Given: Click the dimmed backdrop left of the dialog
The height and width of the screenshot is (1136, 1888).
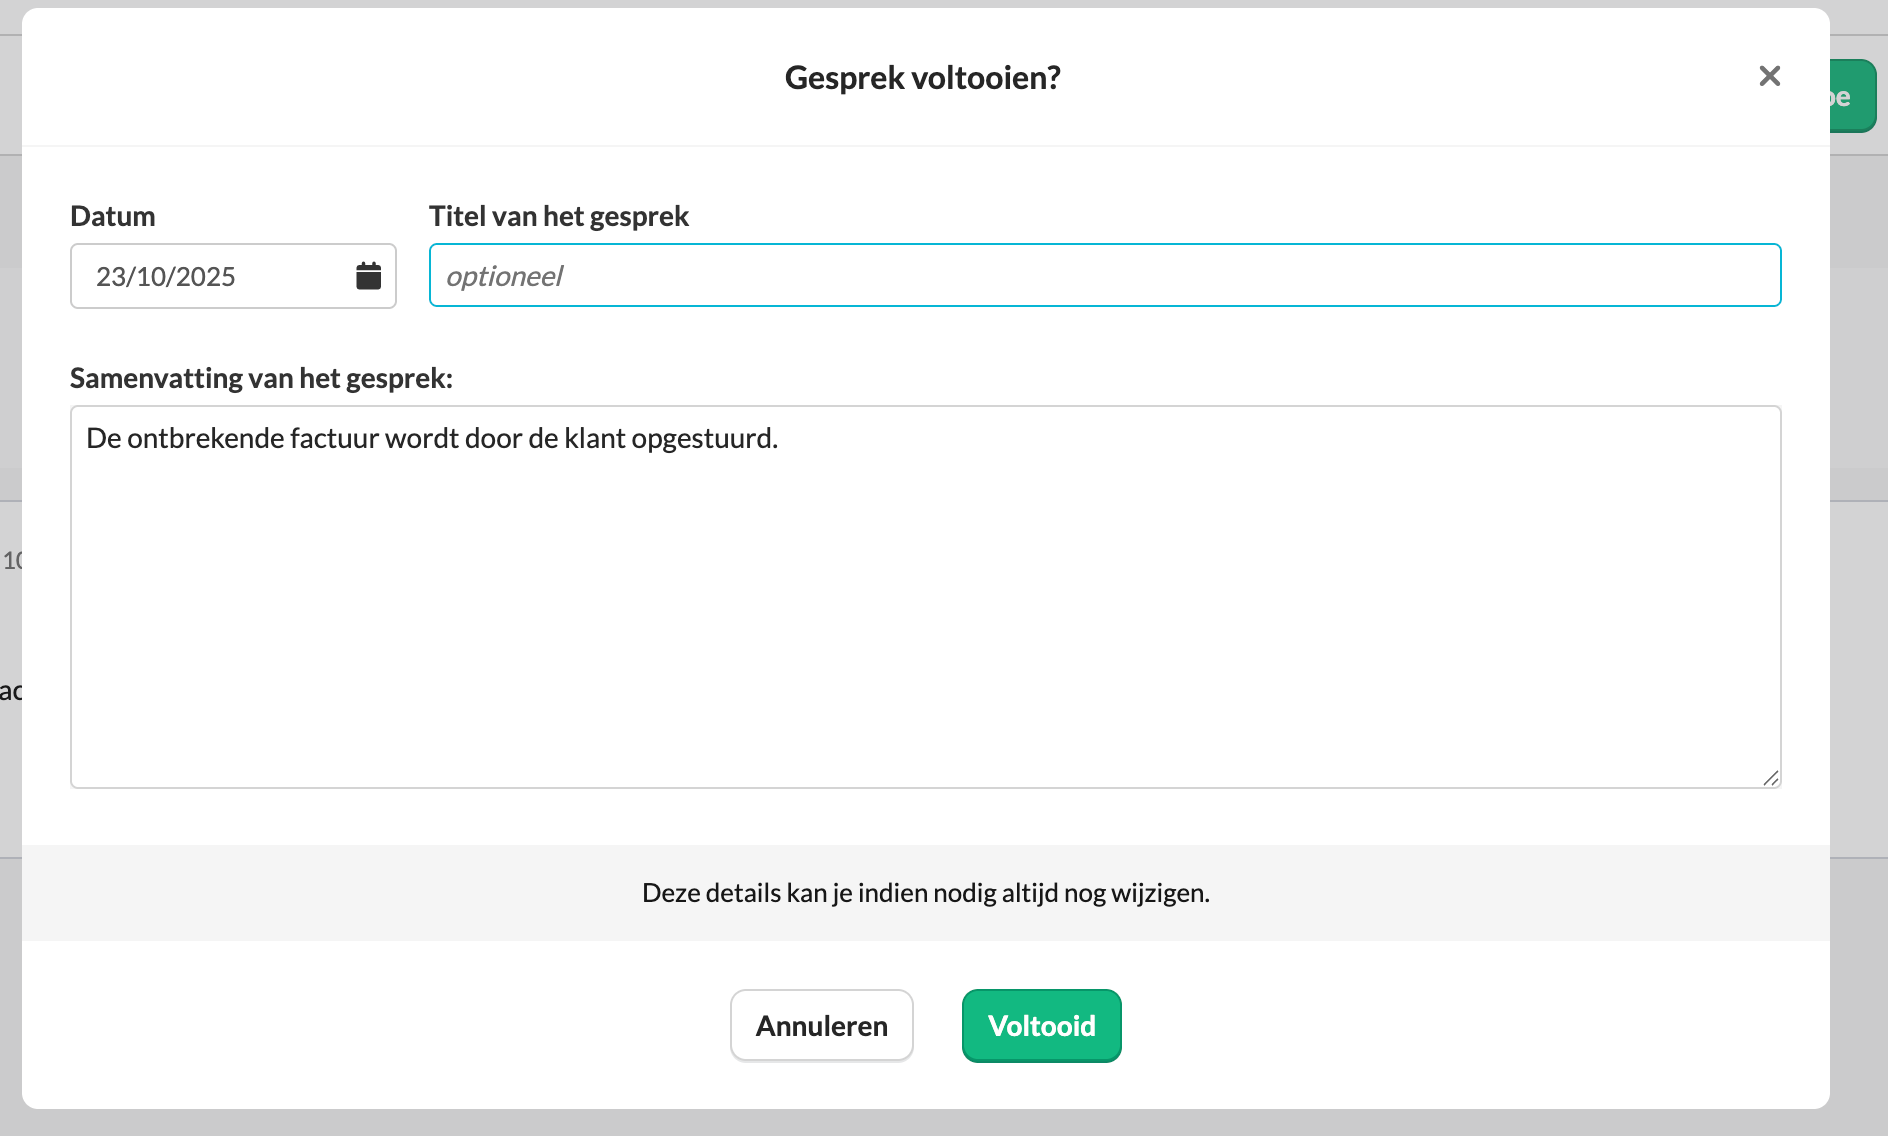Looking at the screenshot, I should click(x=9, y=400).
